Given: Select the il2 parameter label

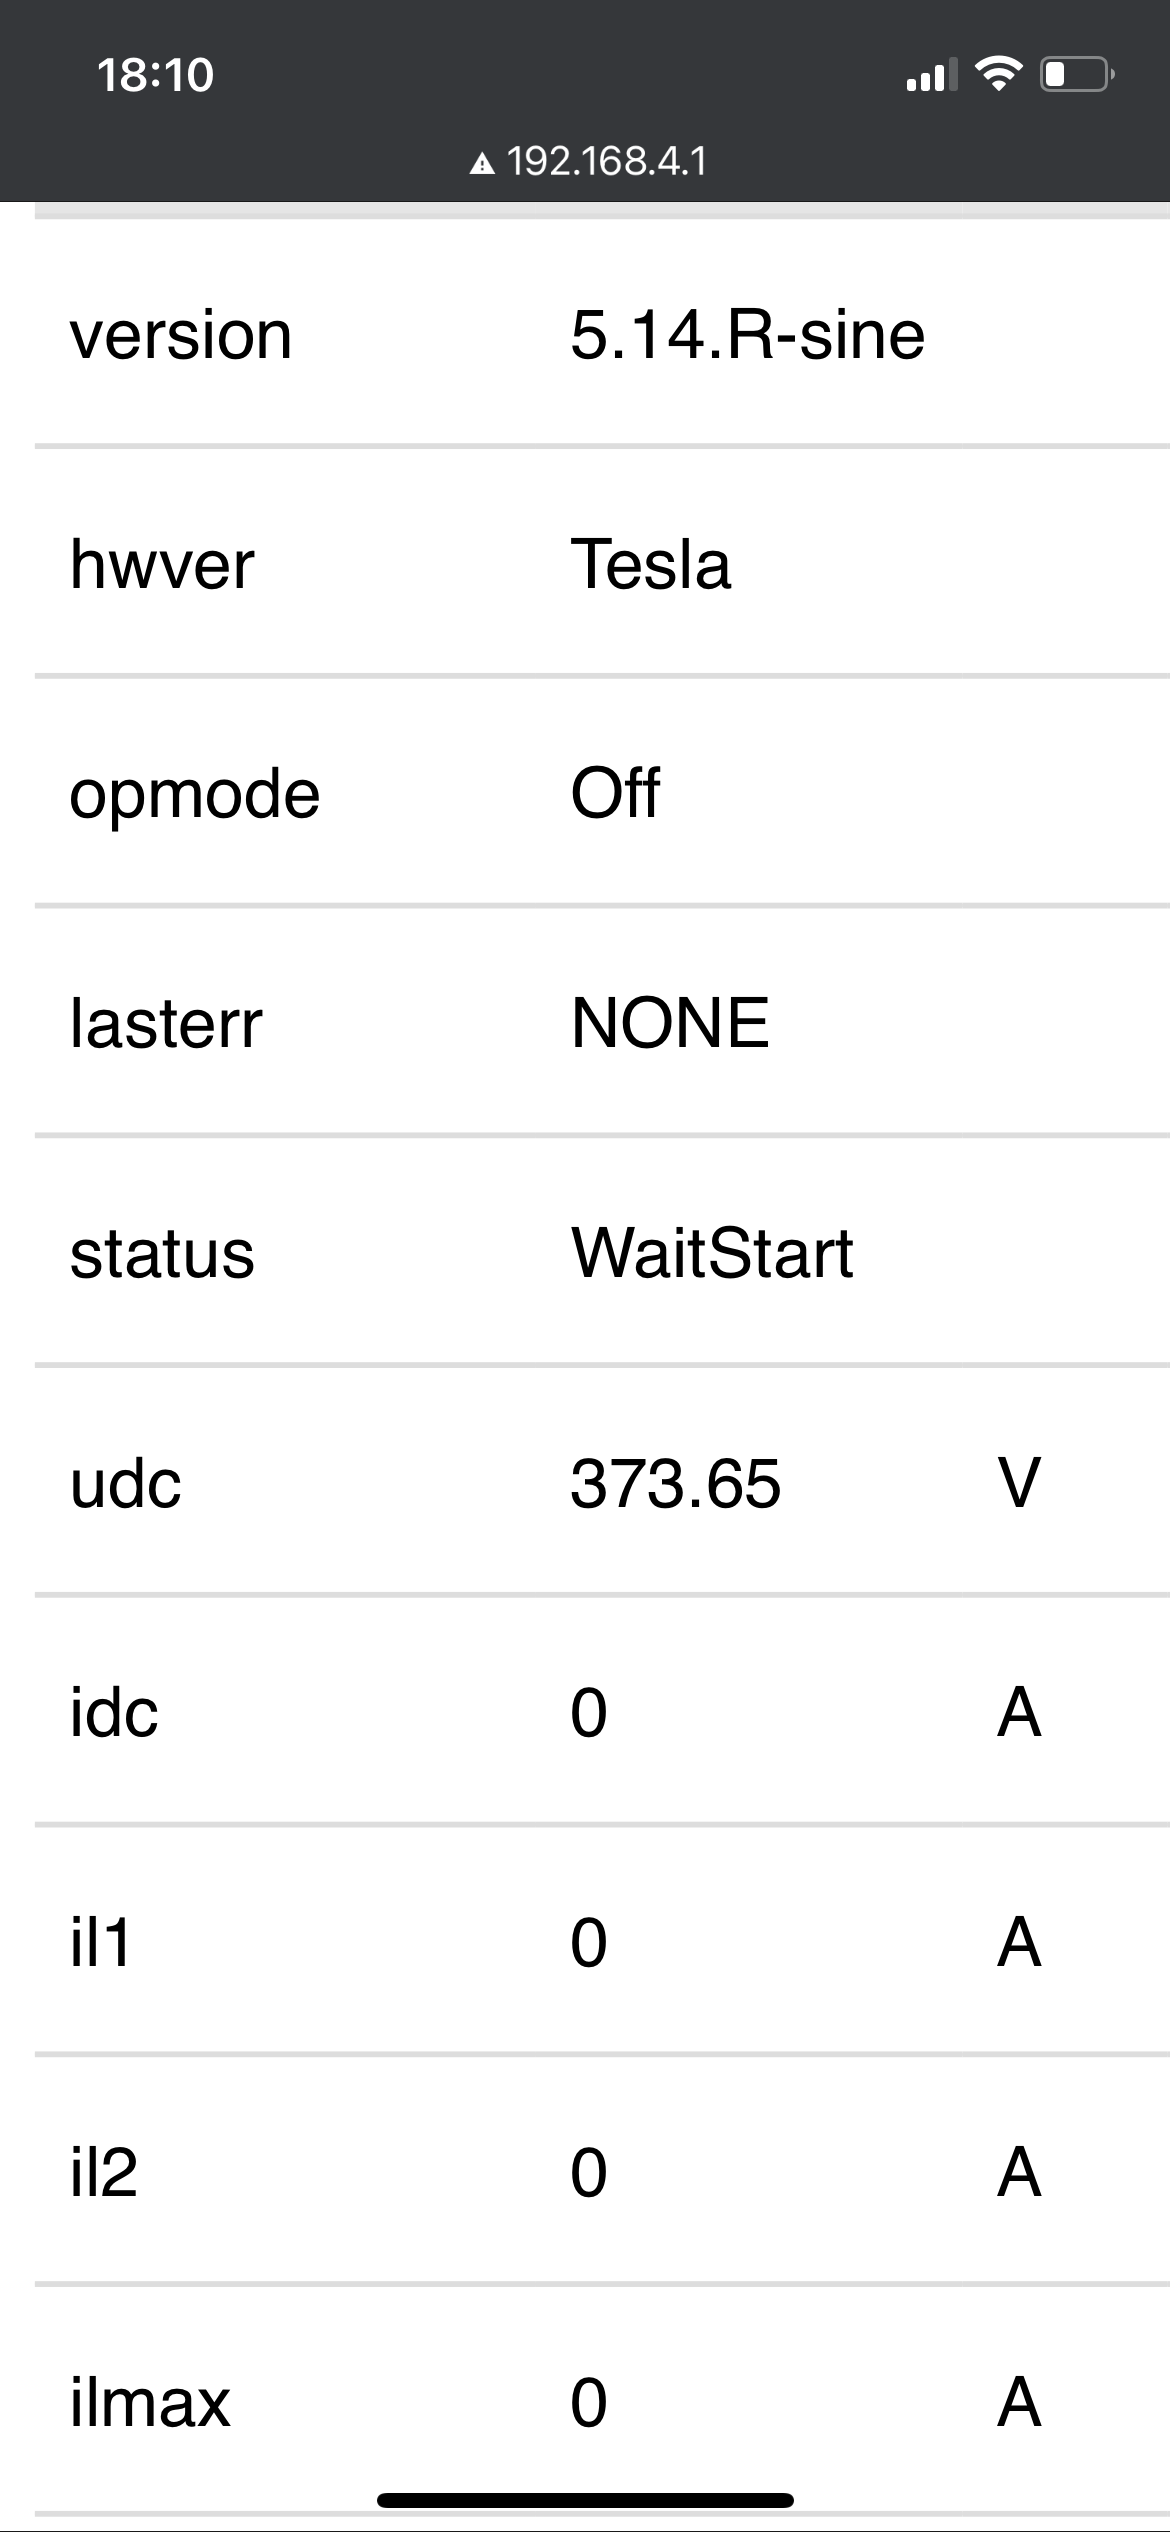Looking at the screenshot, I should coord(103,2172).
